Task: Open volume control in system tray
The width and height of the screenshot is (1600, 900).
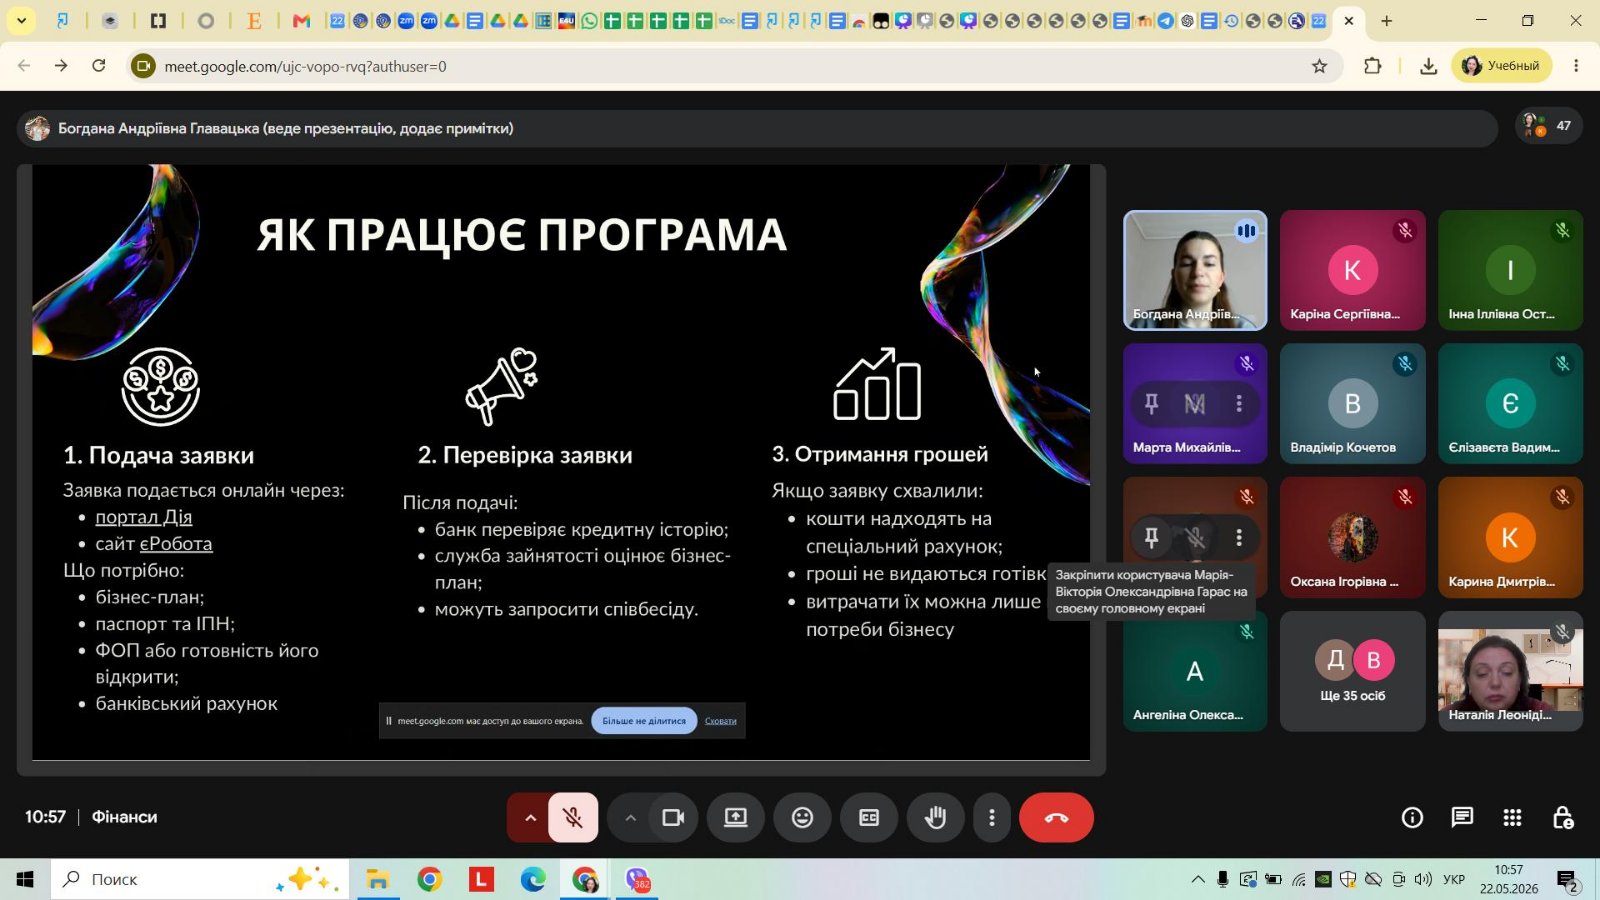Action: tap(1422, 879)
